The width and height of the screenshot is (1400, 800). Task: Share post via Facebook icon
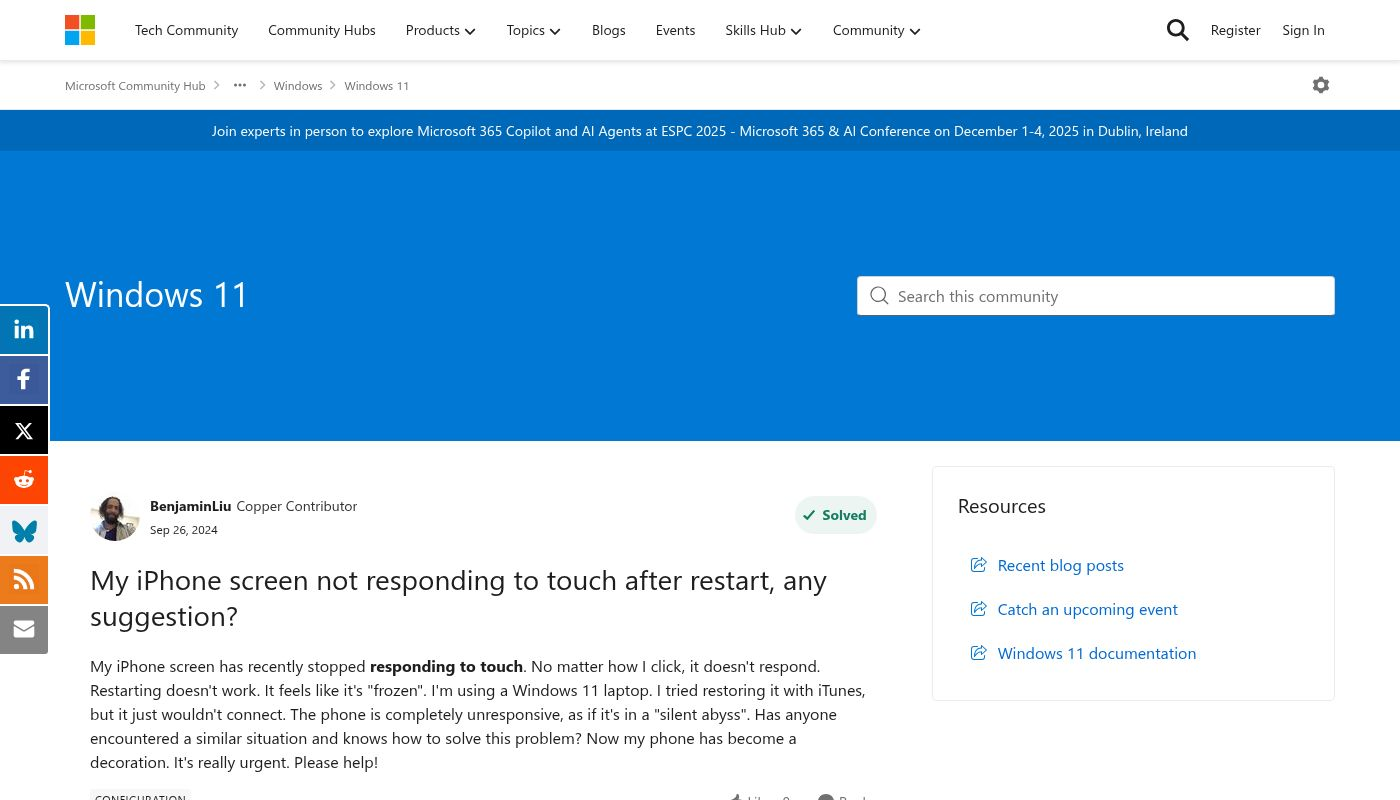click(24, 380)
